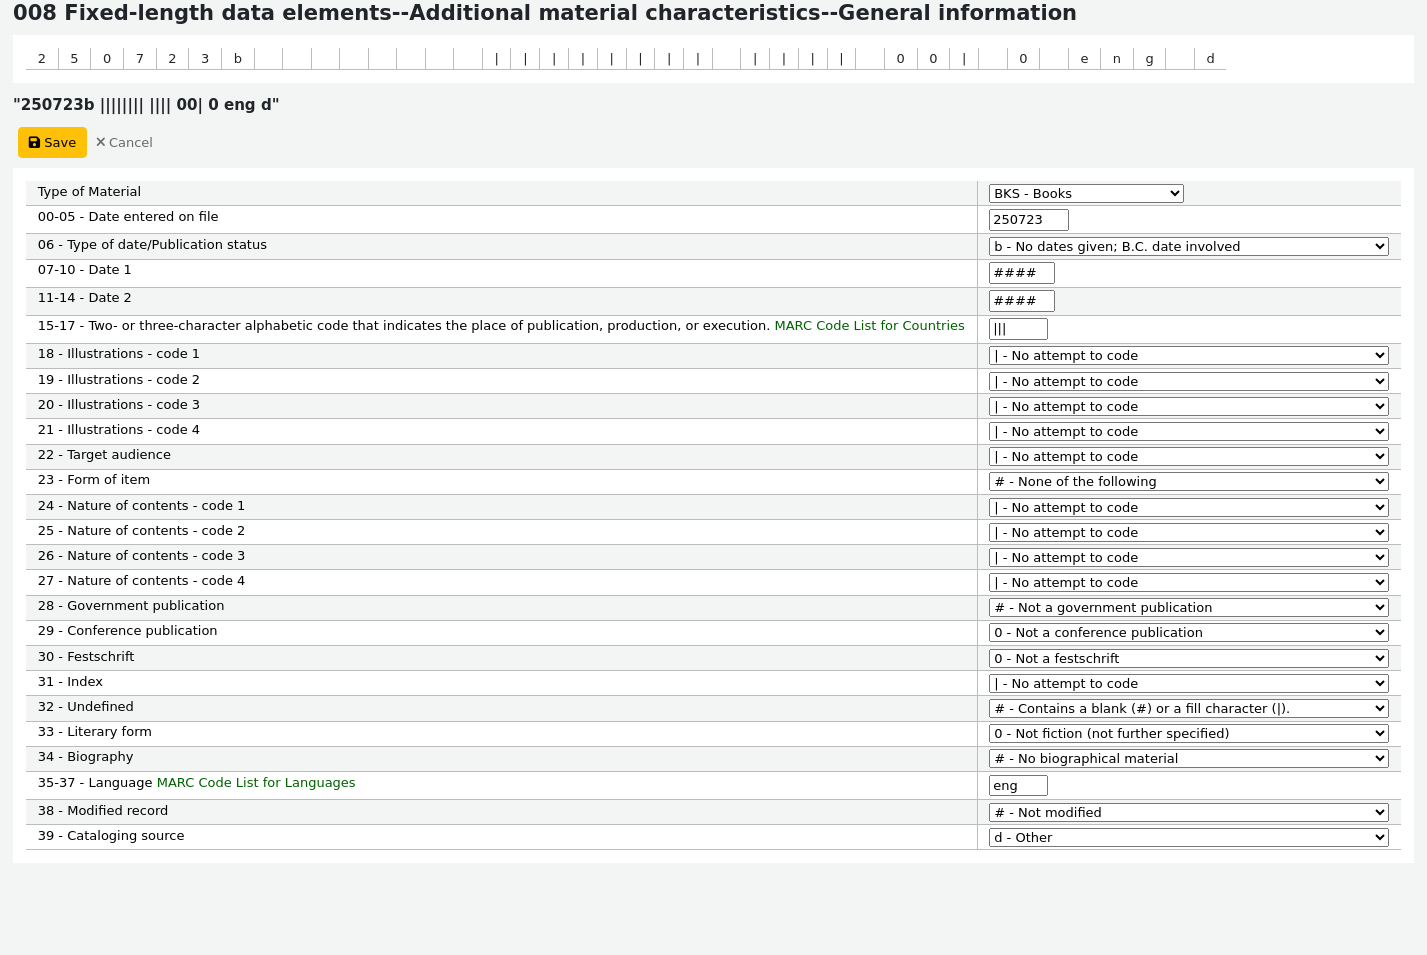Open Illustrations code 1 dropdown

click(1188, 356)
